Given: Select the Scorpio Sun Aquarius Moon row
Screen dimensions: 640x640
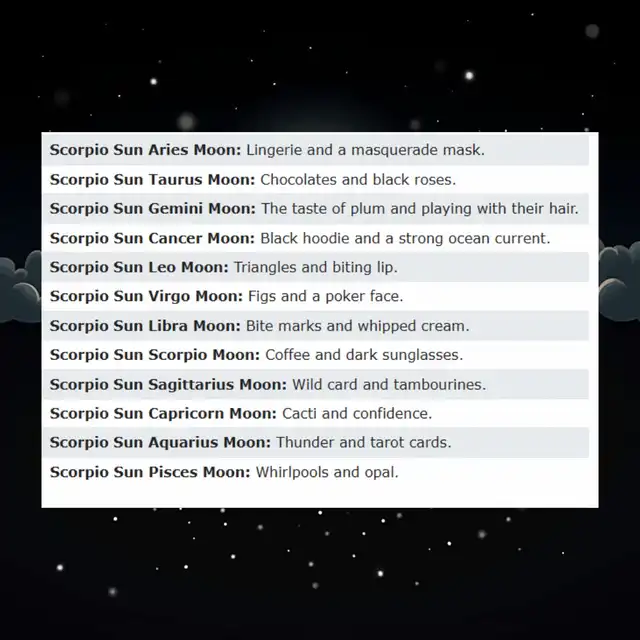Looking at the screenshot, I should click(x=315, y=442).
